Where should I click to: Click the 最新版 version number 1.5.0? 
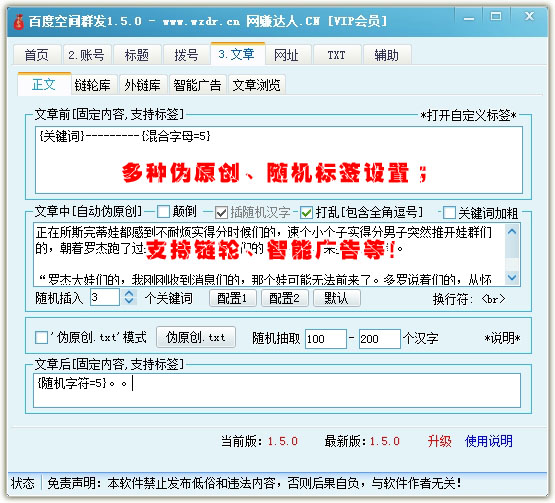point(385,441)
